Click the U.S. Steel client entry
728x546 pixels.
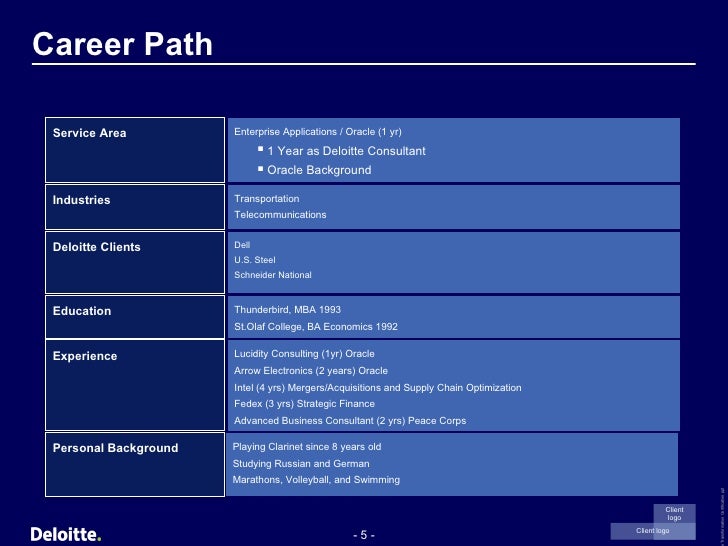click(x=254, y=260)
